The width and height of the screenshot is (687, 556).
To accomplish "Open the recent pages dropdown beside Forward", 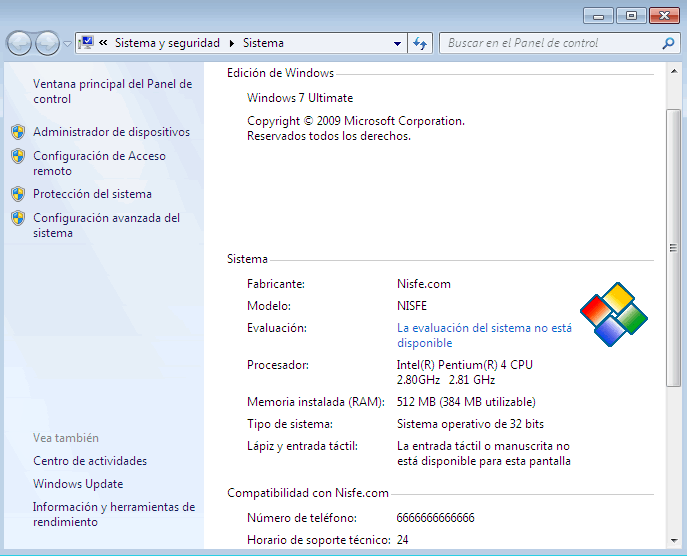I will (x=67, y=43).
